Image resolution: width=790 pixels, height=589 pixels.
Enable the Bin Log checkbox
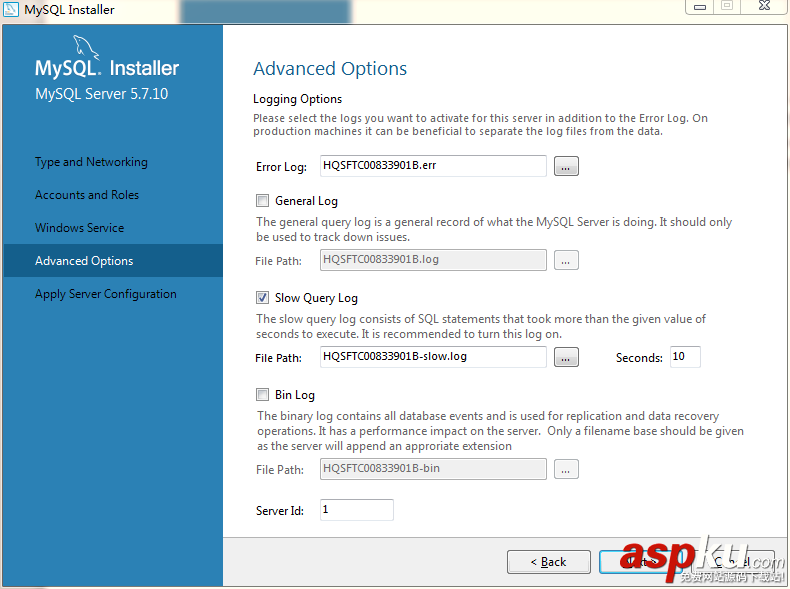(x=262, y=395)
